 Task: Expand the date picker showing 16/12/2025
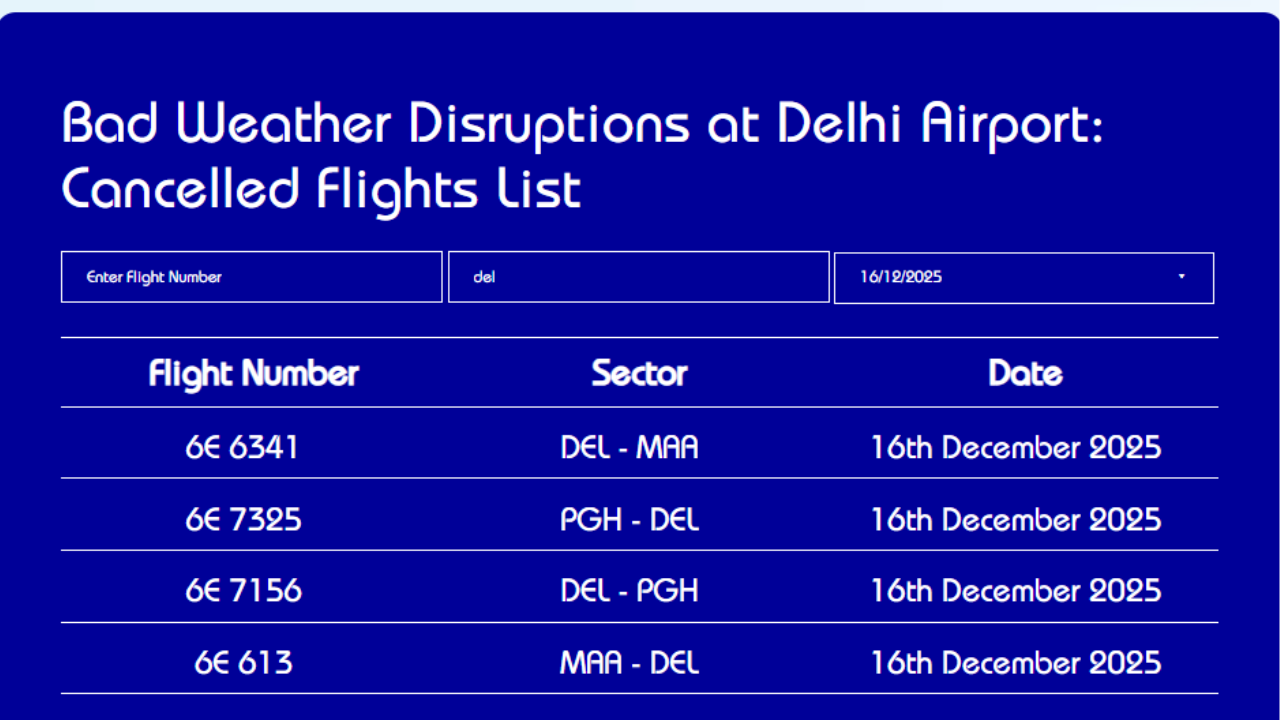point(1023,277)
